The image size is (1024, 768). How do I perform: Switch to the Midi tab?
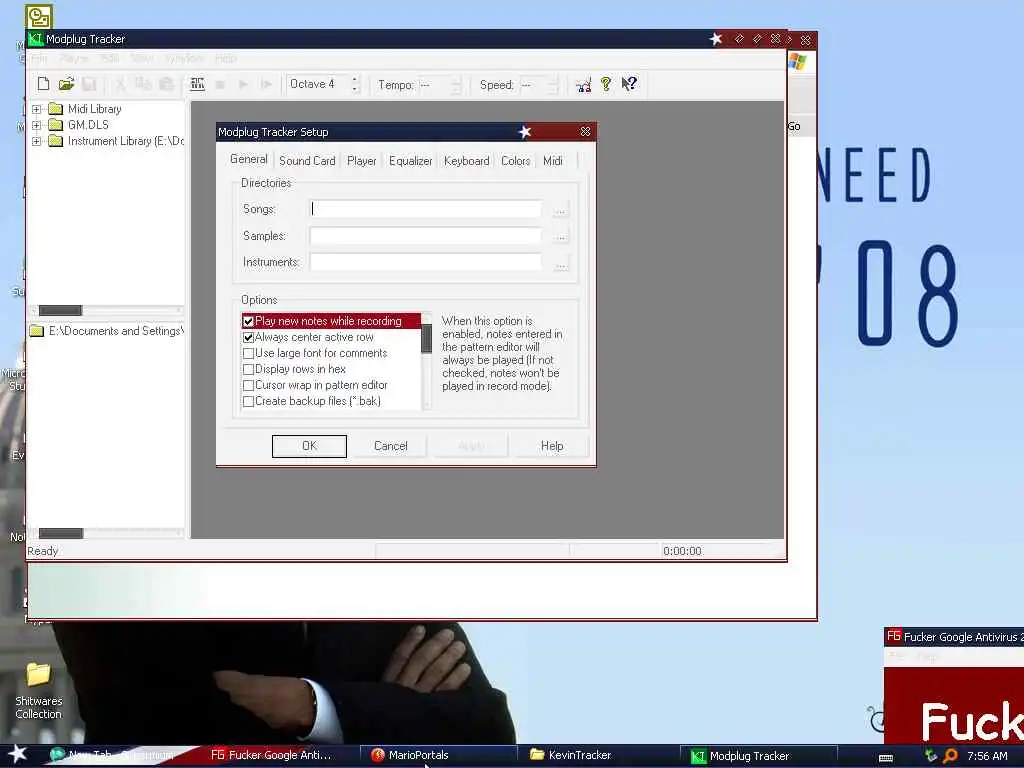552,161
